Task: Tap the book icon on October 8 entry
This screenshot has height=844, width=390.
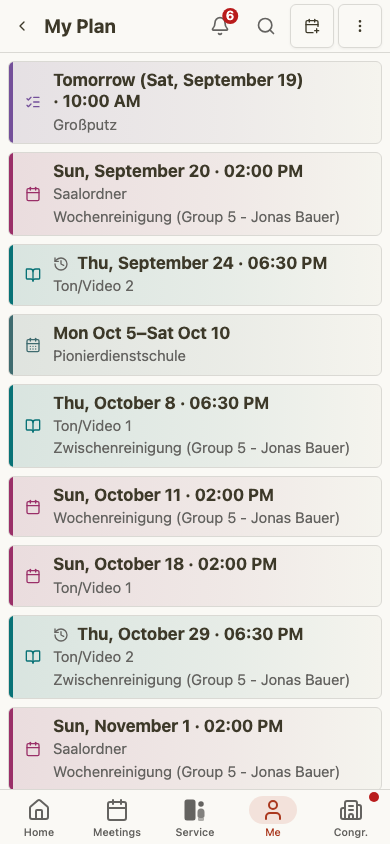Action: pyautogui.click(x=33, y=426)
